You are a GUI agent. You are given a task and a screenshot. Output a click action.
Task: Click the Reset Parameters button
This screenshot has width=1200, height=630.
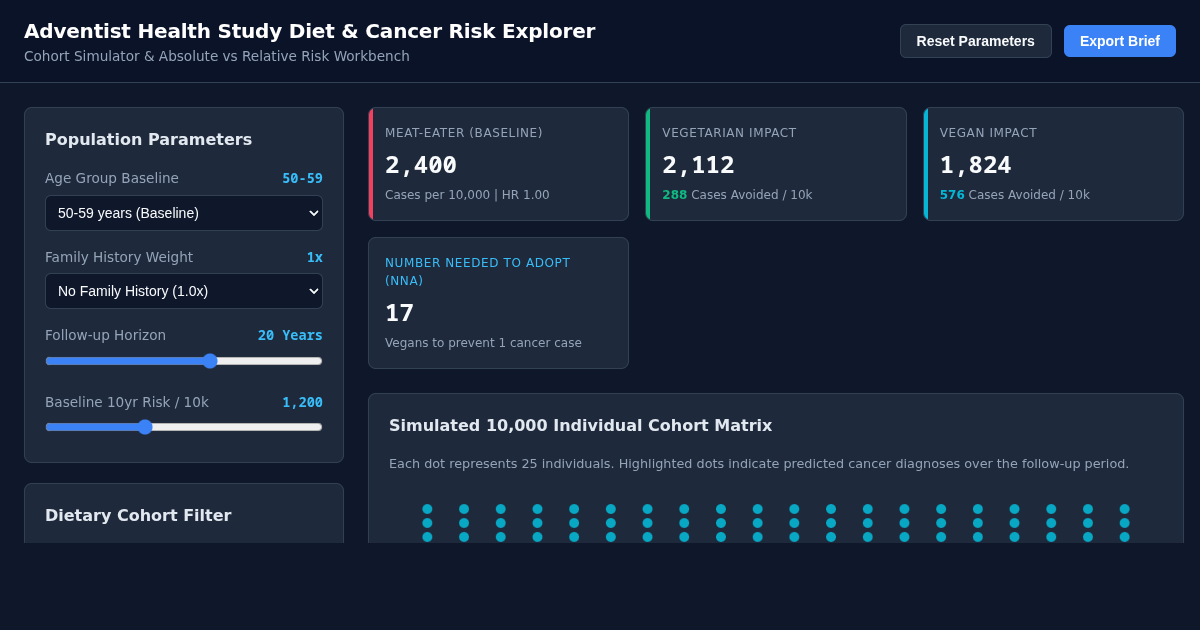coord(975,41)
